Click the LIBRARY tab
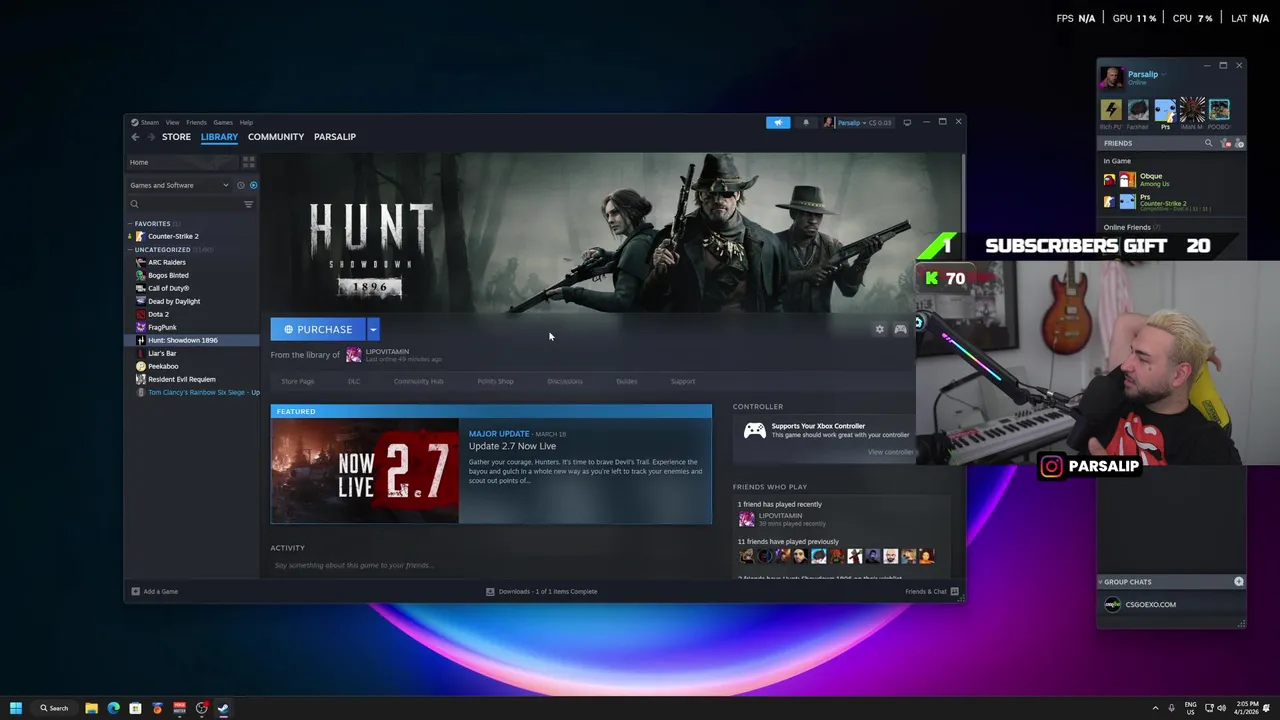This screenshot has width=1280, height=720. 219,137
